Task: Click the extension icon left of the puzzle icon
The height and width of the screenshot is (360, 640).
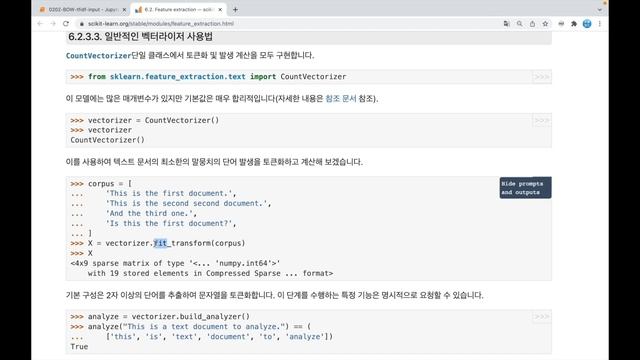Action: (x=561, y=24)
